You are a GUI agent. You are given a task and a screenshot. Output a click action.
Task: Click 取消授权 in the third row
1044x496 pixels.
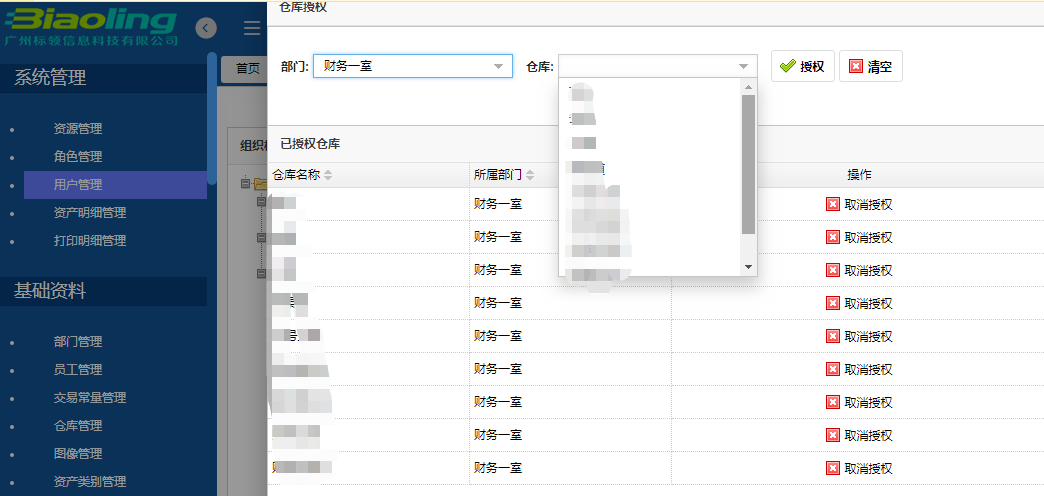858,270
